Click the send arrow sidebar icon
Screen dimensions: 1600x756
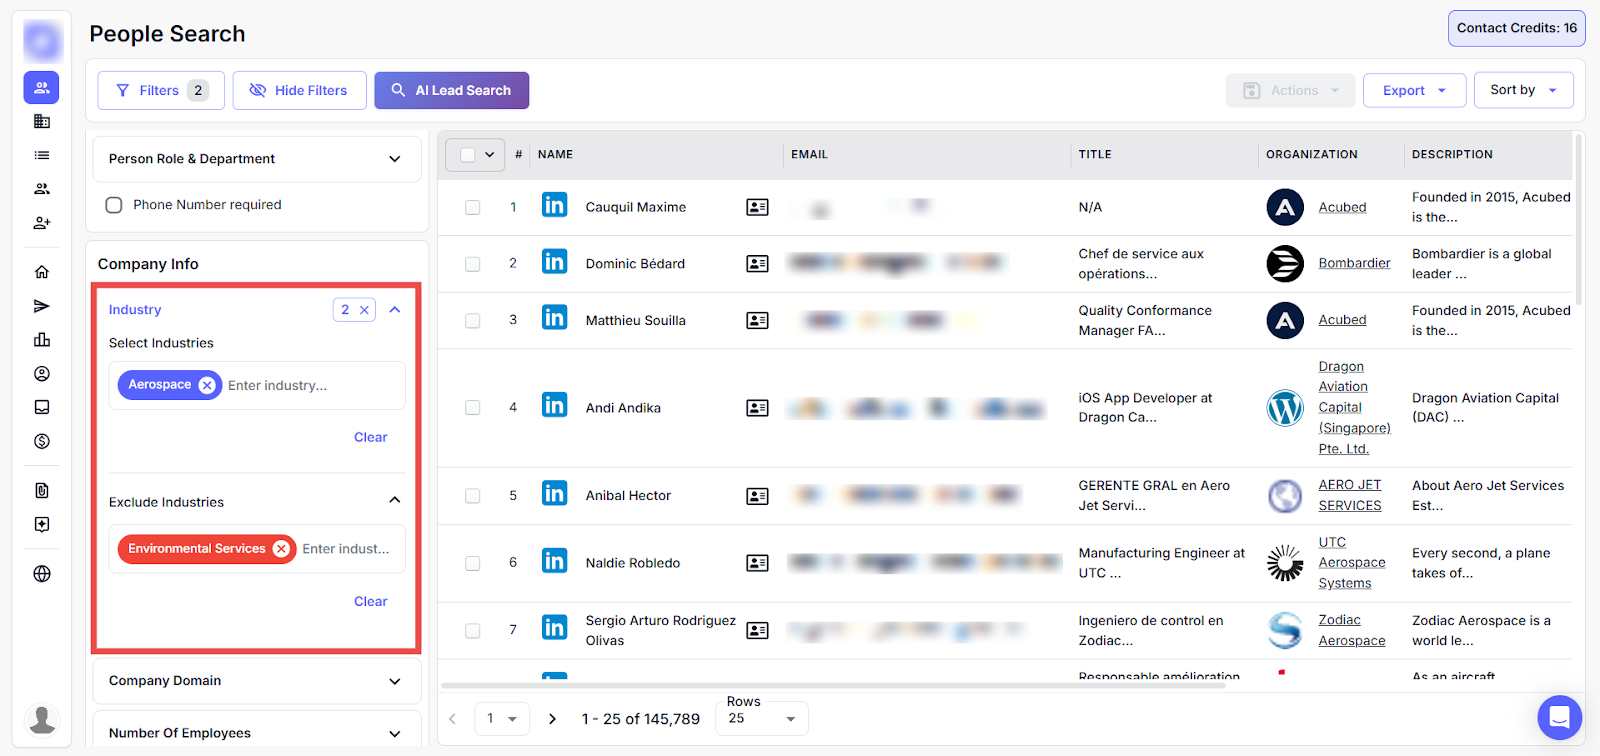click(x=42, y=306)
